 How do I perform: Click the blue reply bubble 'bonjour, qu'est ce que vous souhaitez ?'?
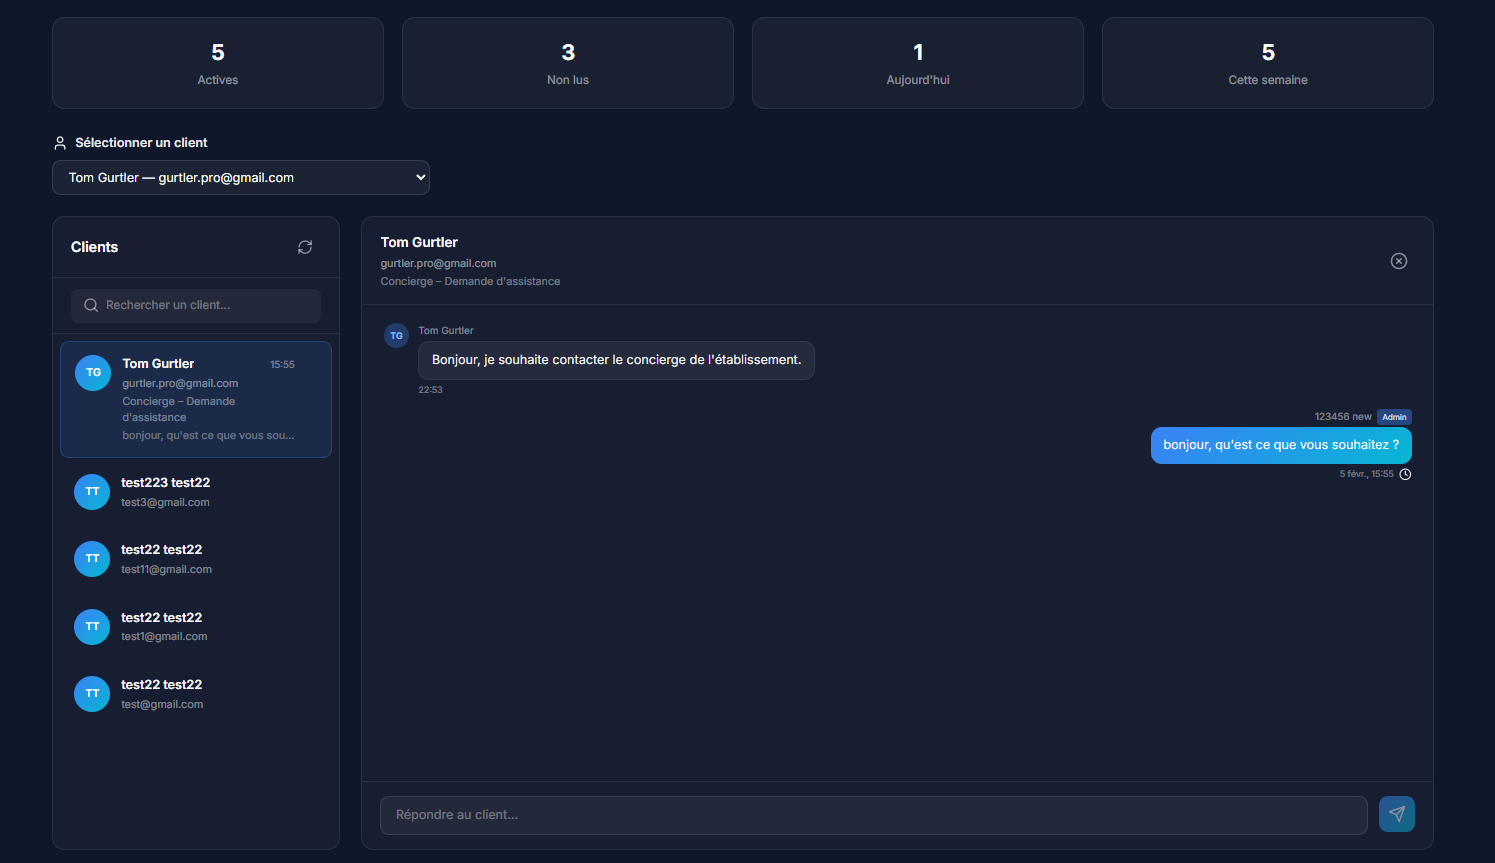click(x=1281, y=445)
